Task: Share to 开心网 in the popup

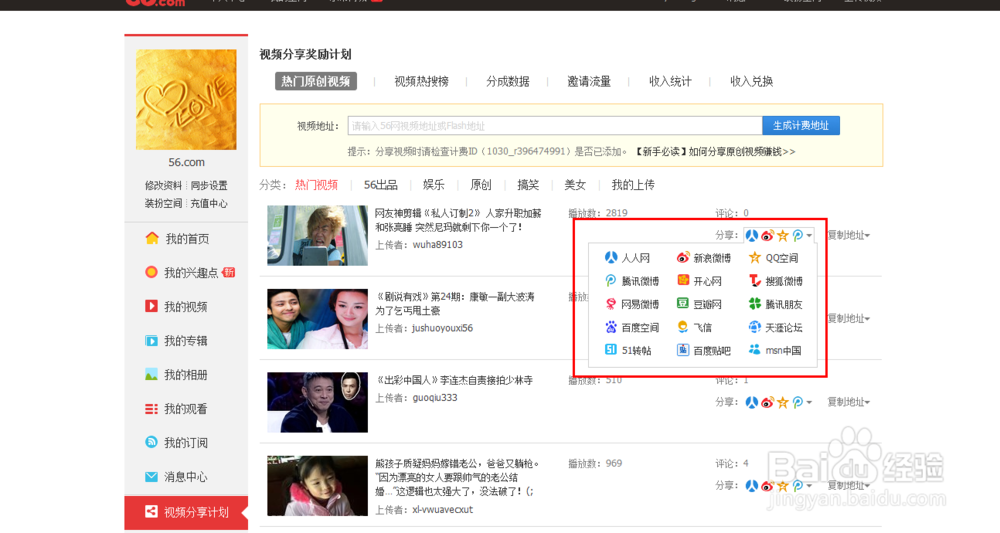Action: pos(699,281)
